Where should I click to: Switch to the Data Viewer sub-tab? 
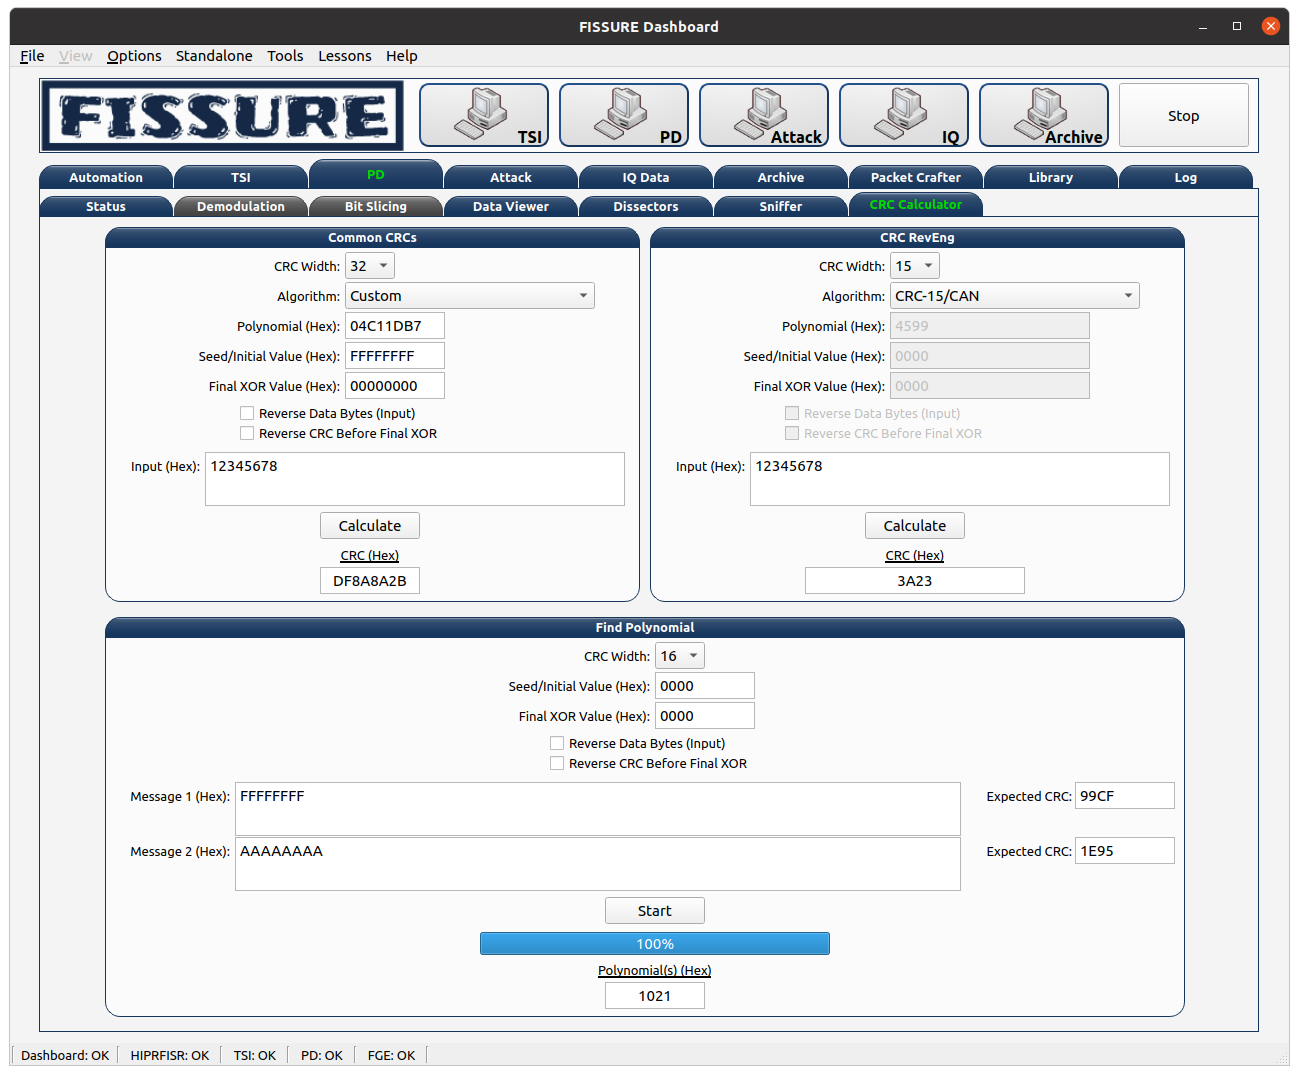tap(511, 206)
